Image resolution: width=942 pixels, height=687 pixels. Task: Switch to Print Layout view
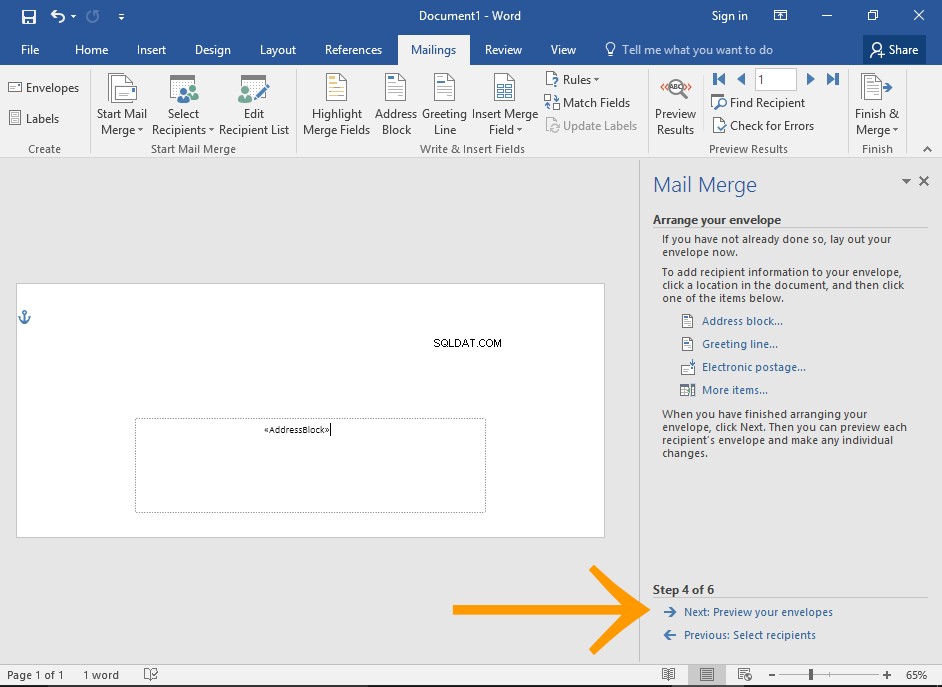[x=706, y=674]
